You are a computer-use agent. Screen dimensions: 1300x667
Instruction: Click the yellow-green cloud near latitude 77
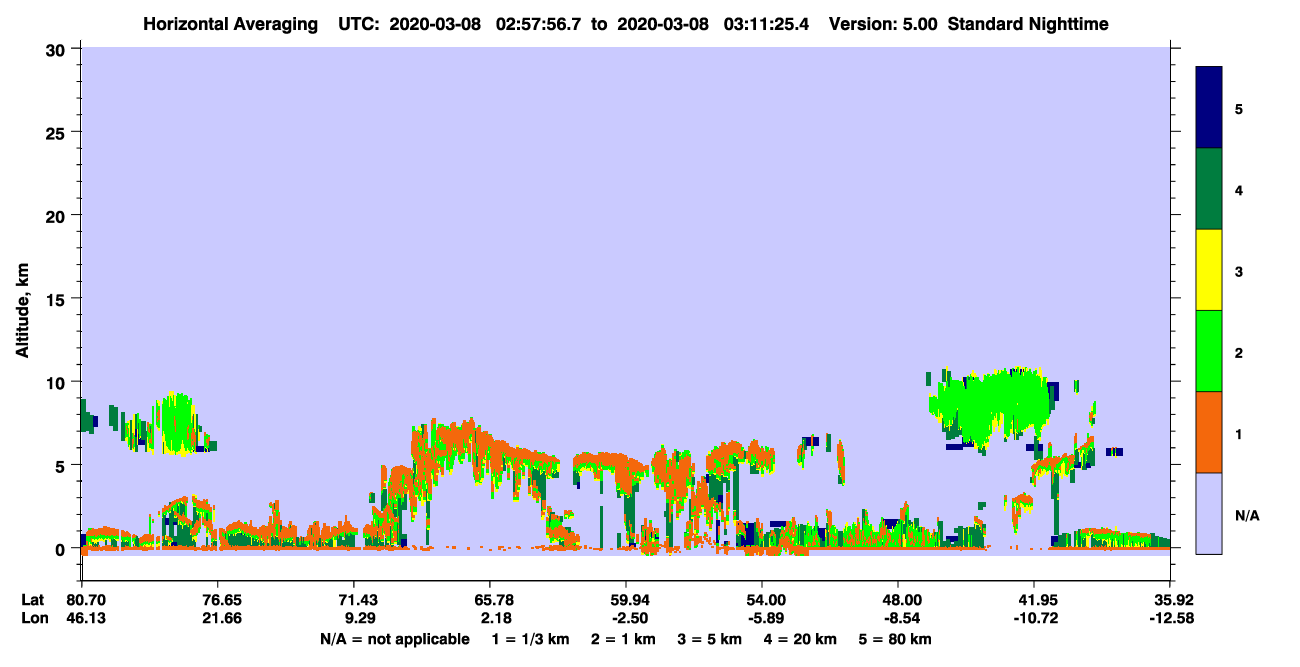click(x=176, y=423)
